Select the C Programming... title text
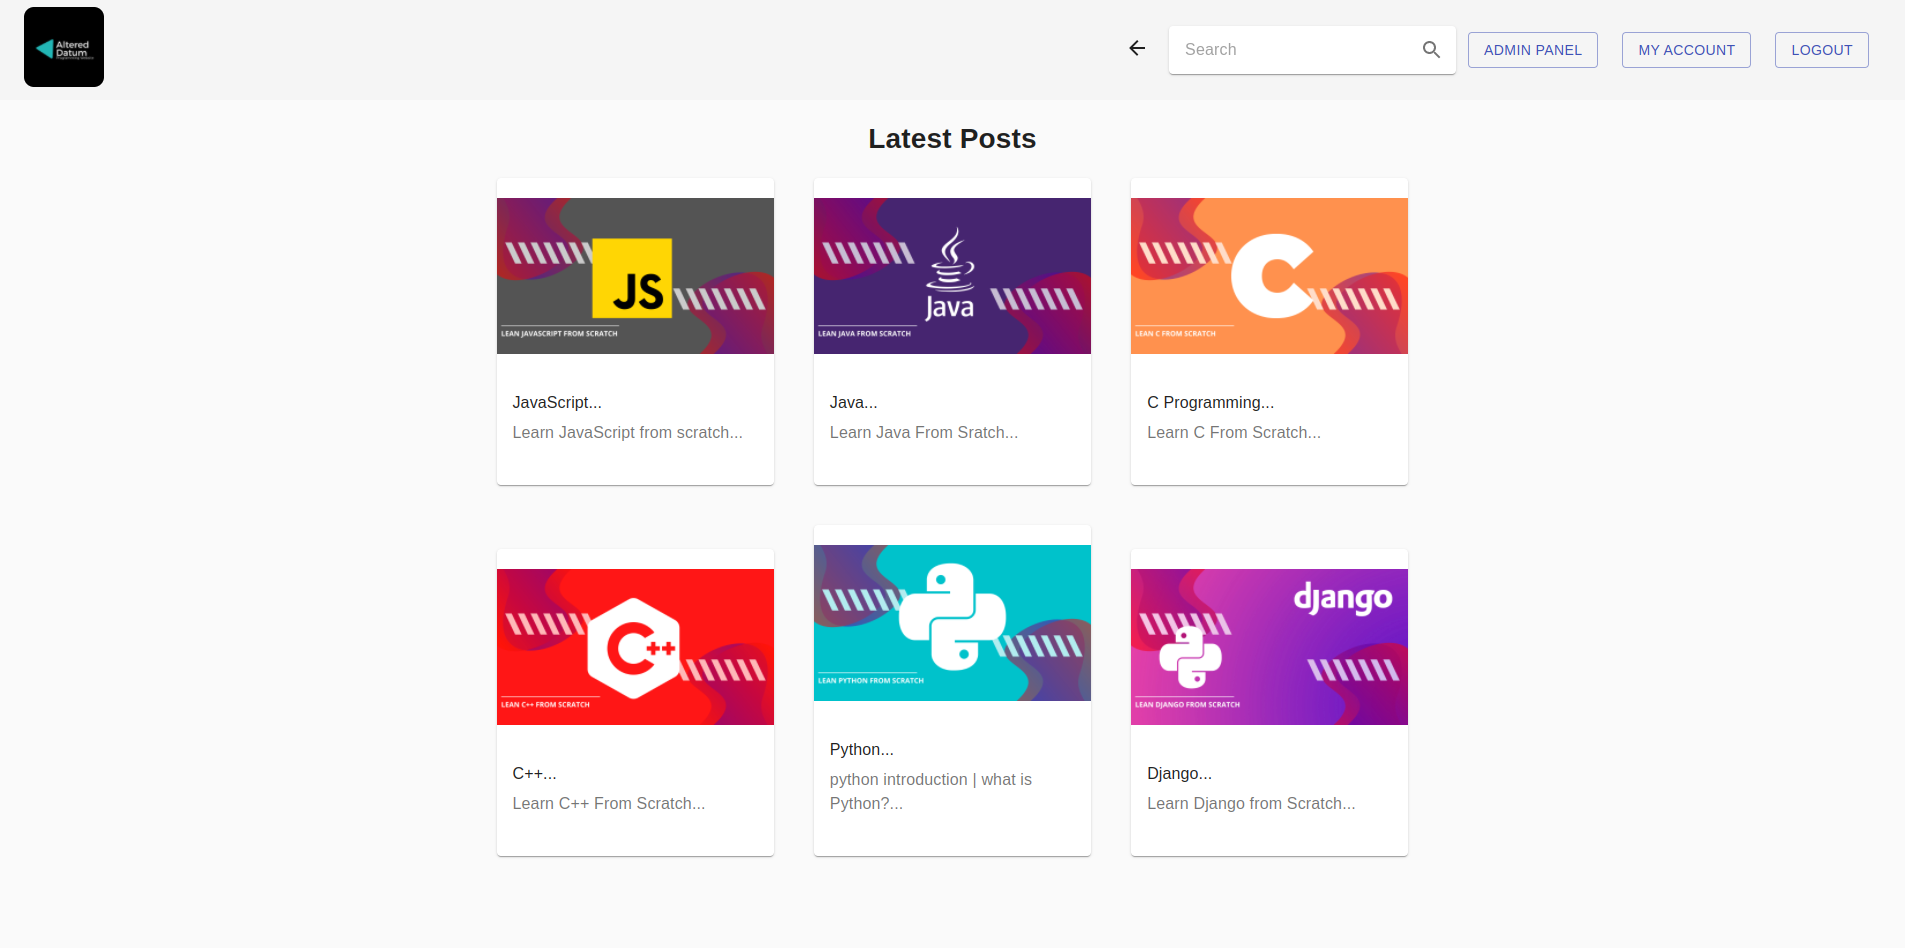 click(x=1210, y=402)
